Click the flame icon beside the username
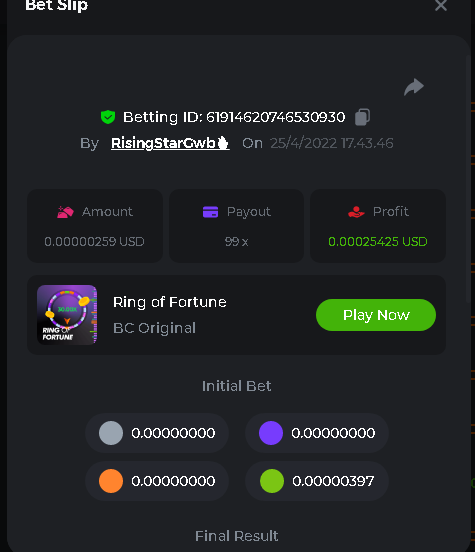The image size is (475, 552). point(223,143)
